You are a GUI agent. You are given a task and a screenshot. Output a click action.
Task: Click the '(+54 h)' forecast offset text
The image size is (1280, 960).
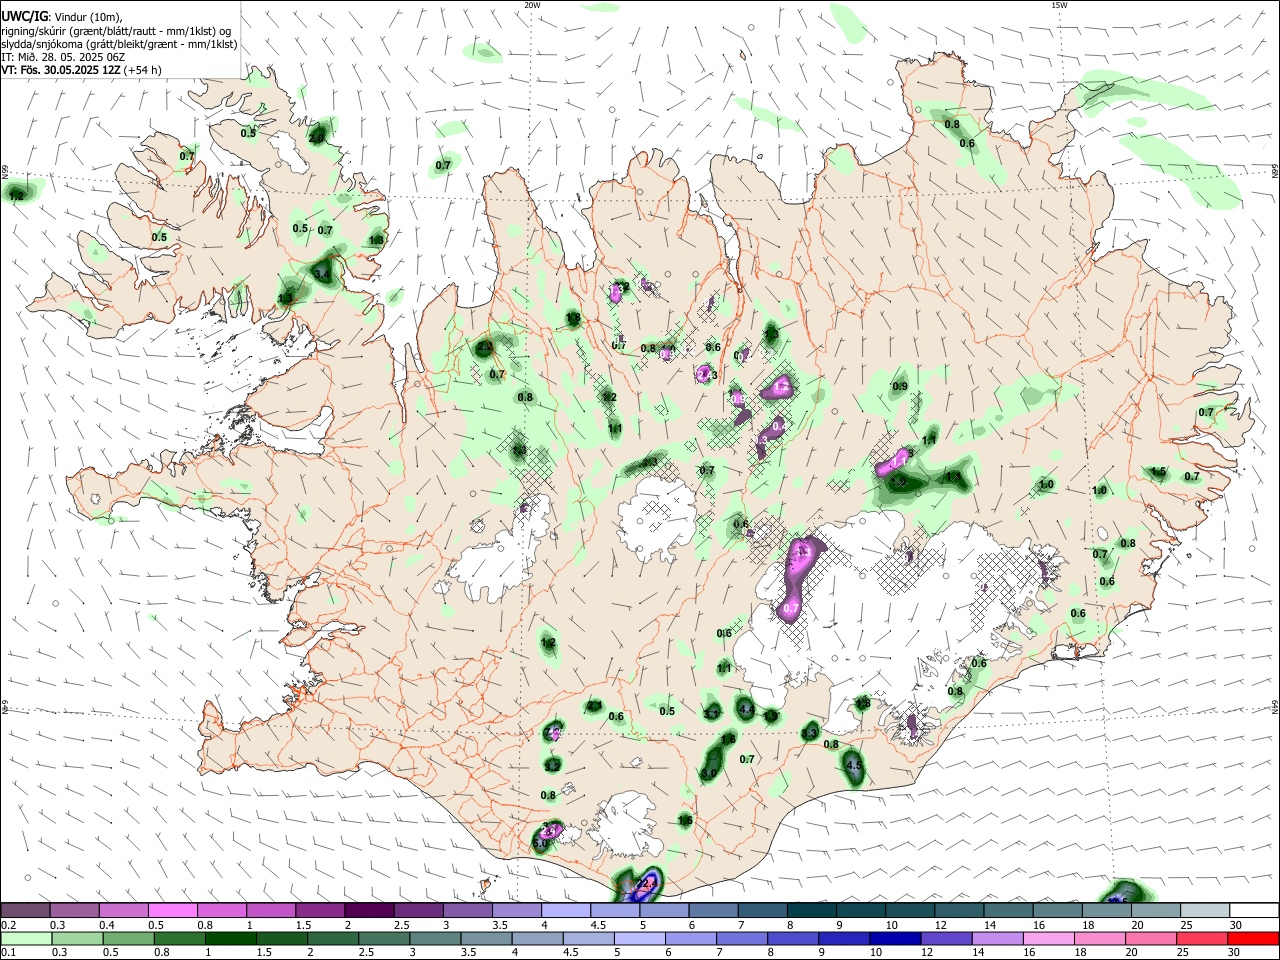point(143,71)
